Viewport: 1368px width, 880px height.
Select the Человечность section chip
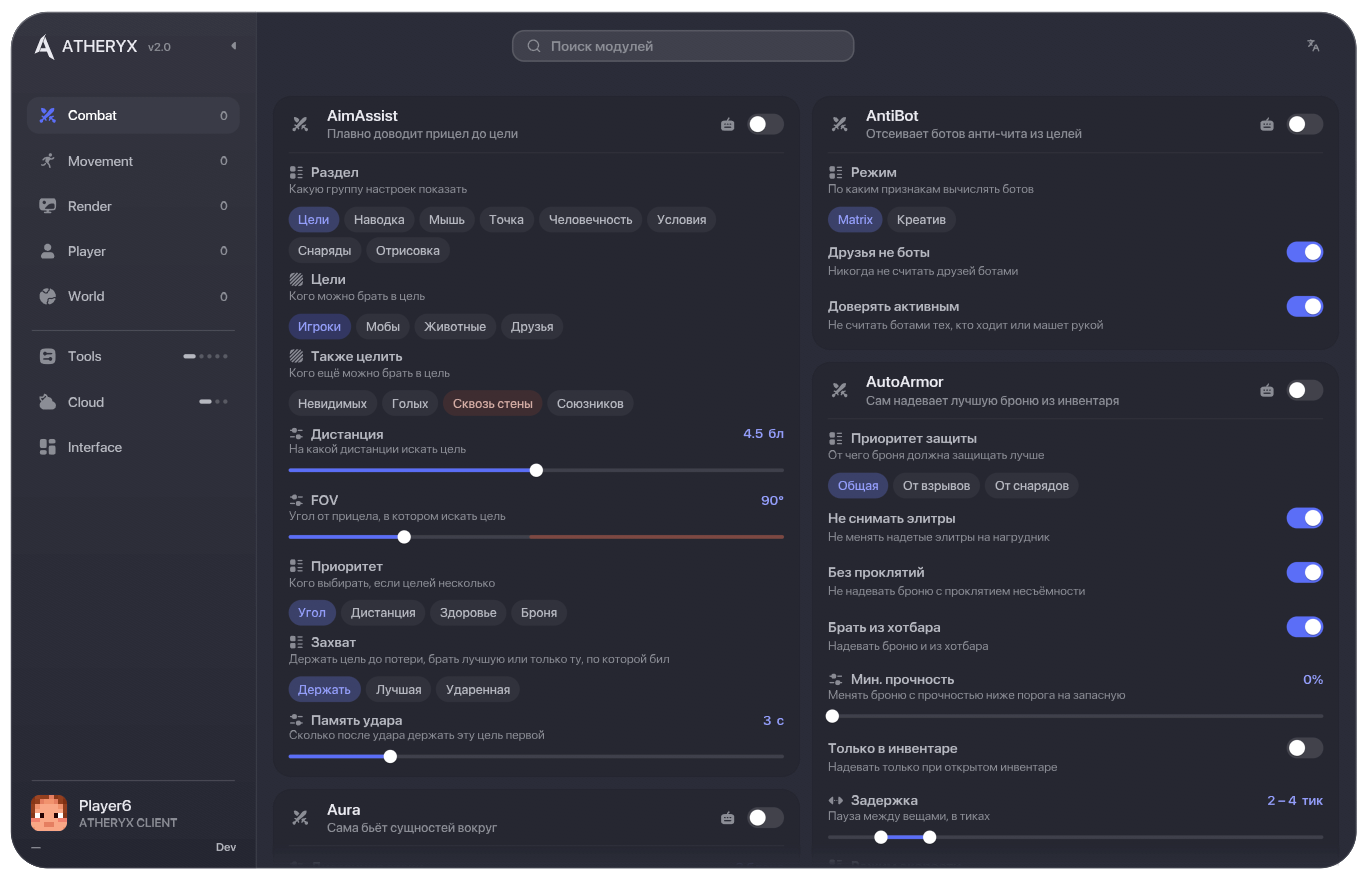590,220
